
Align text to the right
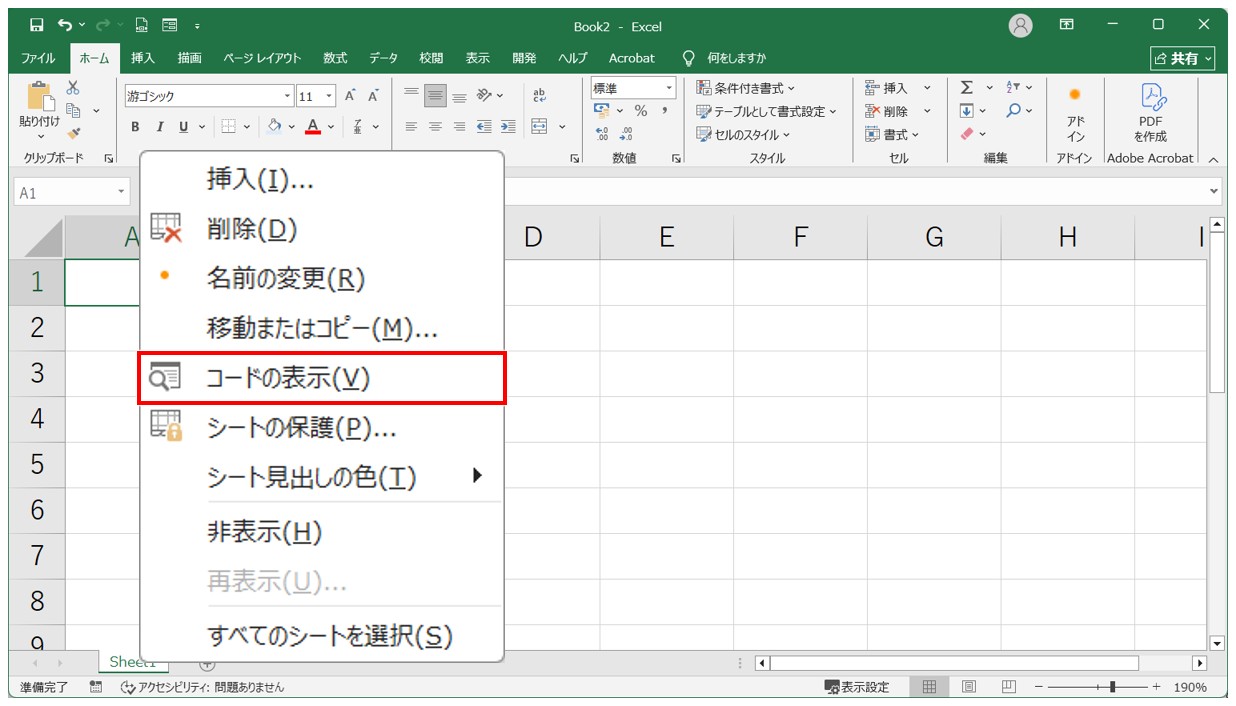pos(459,126)
